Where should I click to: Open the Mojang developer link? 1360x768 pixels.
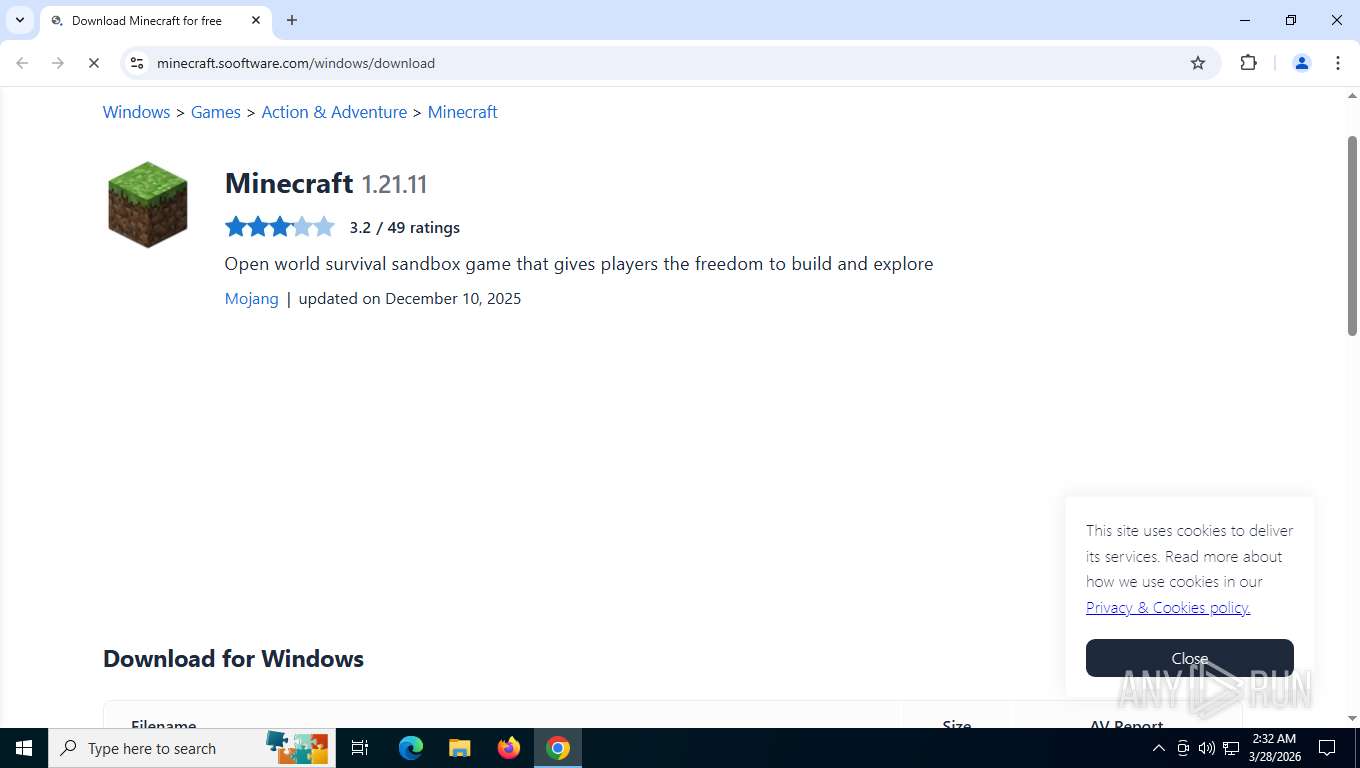click(252, 298)
